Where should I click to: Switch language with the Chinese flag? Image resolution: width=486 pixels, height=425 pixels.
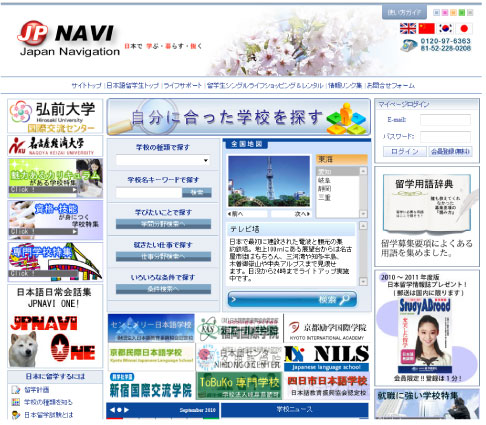(x=426, y=29)
